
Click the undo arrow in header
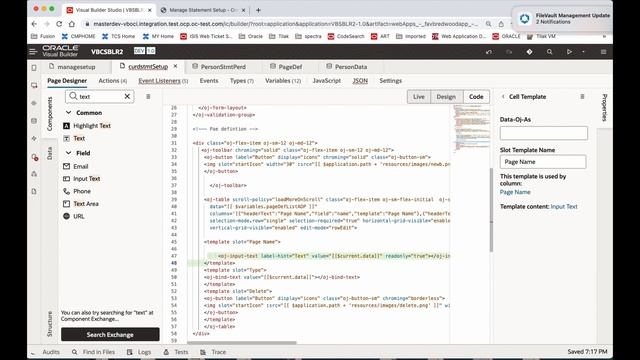(489, 52)
